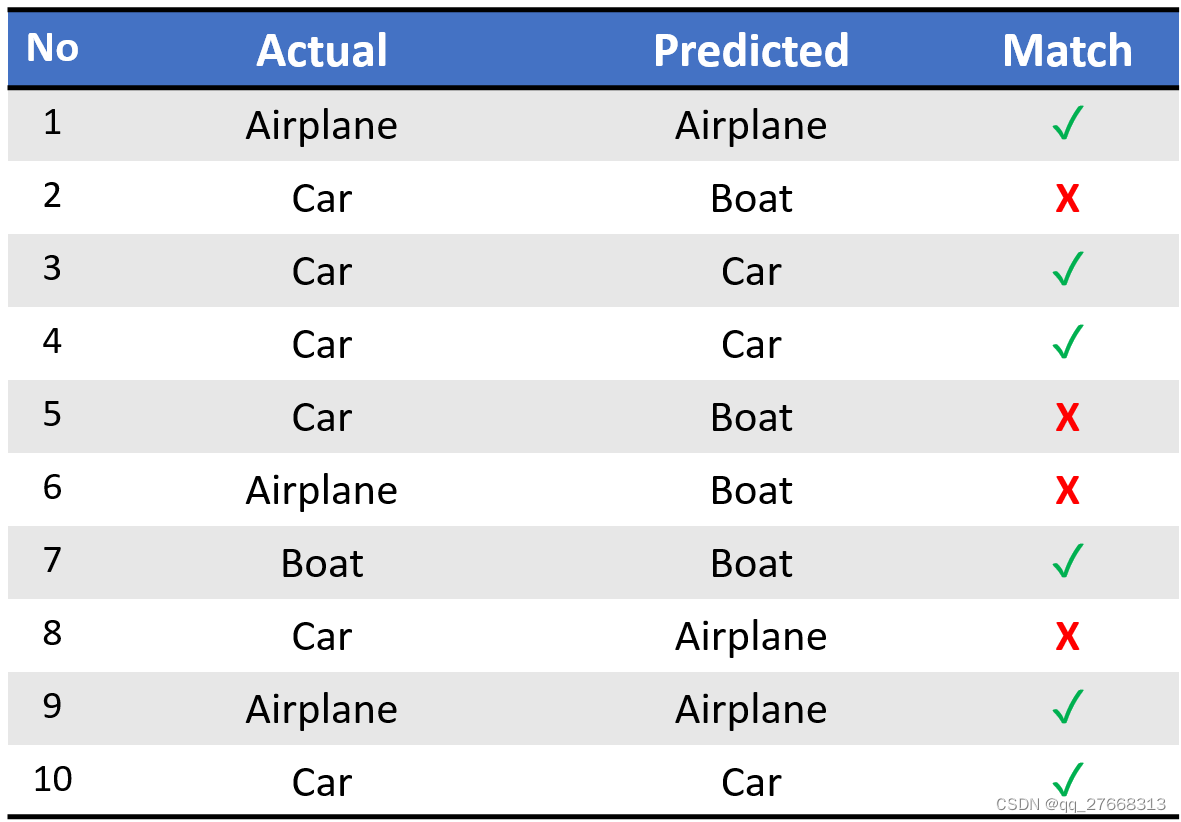This screenshot has height=822, width=1181.
Task: Click the green checkmark in row 9
Action: [x=1068, y=707]
